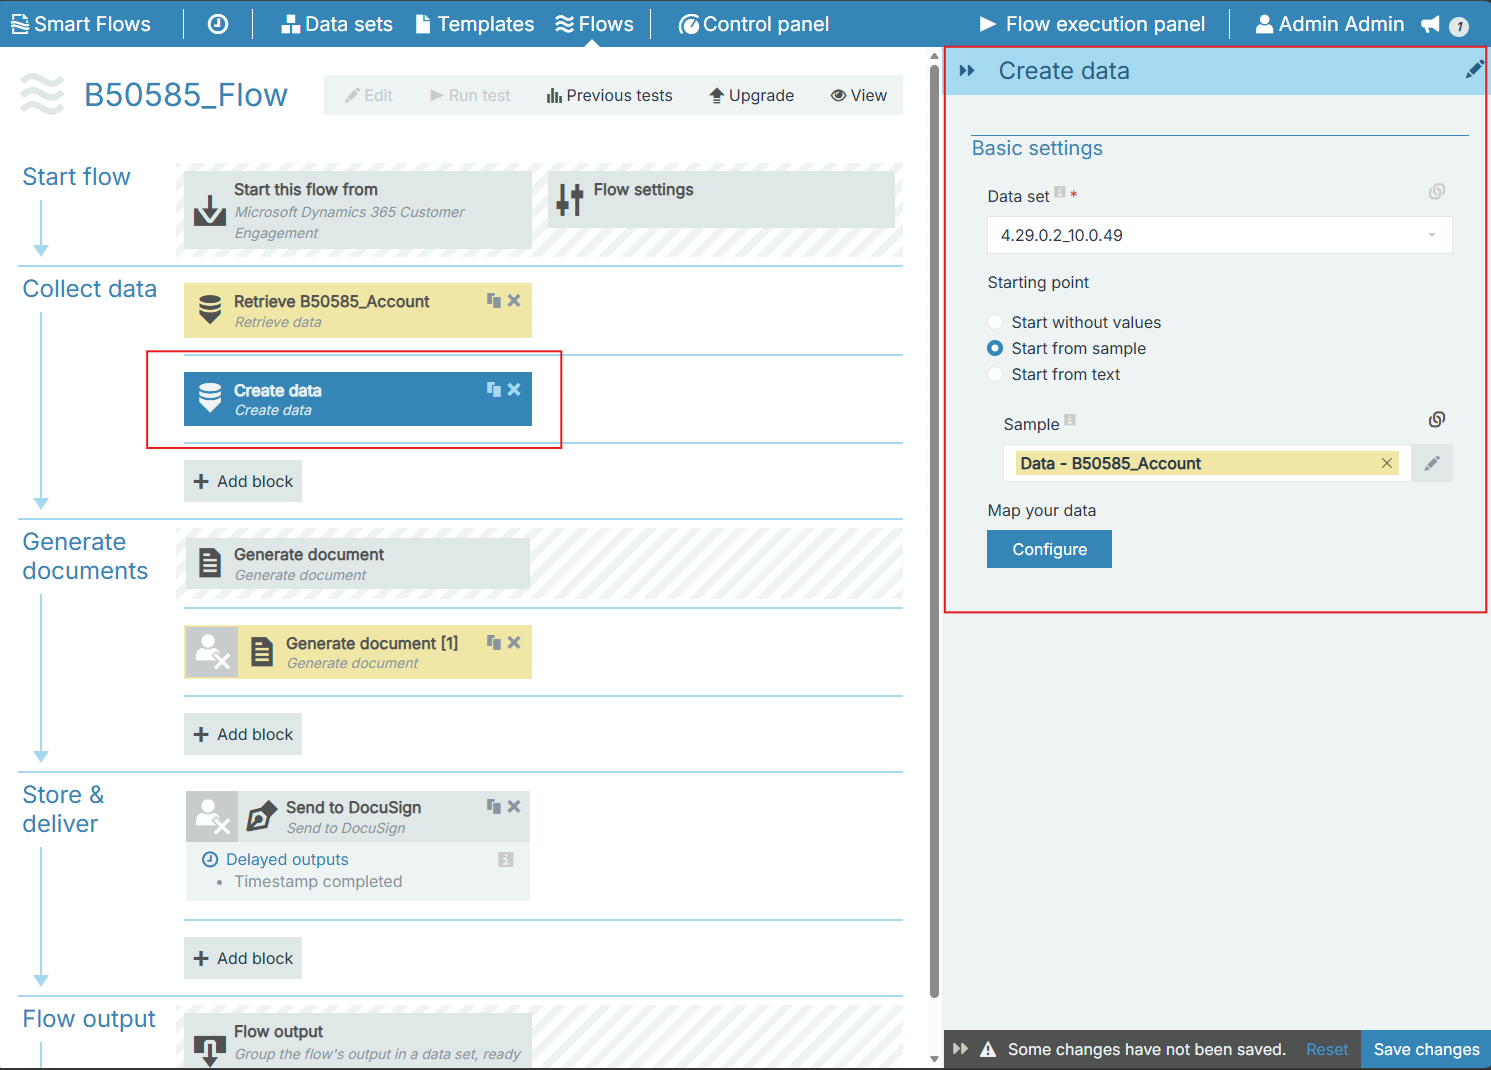Image resolution: width=1491 pixels, height=1070 pixels.
Task: Open the Control panel menu item
Action: point(754,24)
